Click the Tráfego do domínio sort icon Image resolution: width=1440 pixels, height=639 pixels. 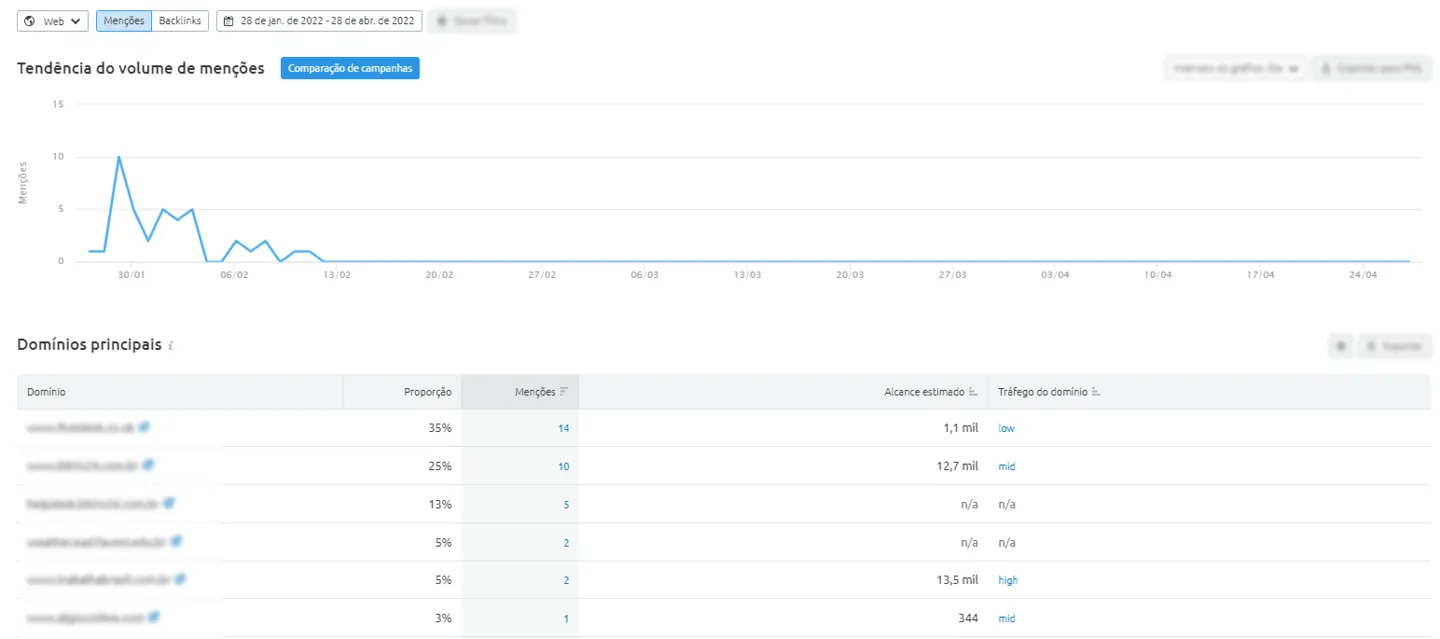click(1096, 392)
